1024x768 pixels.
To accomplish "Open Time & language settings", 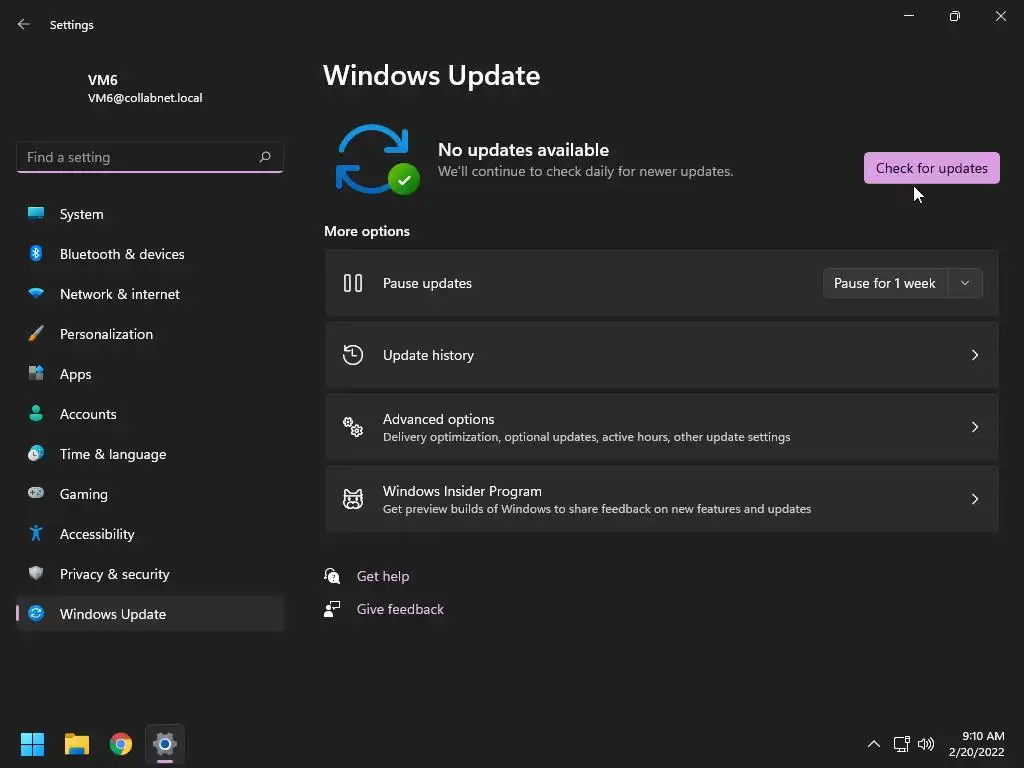I will [150, 454].
